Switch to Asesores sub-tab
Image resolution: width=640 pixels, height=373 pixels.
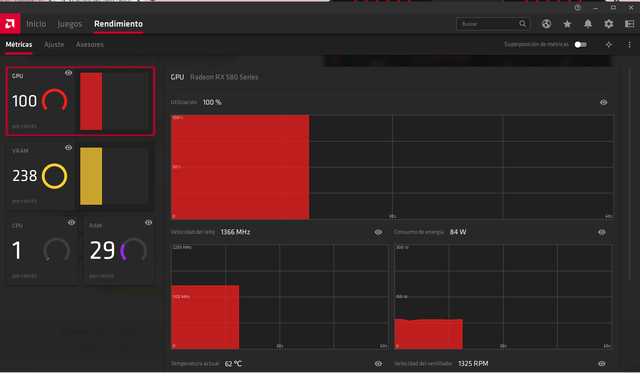coord(90,44)
